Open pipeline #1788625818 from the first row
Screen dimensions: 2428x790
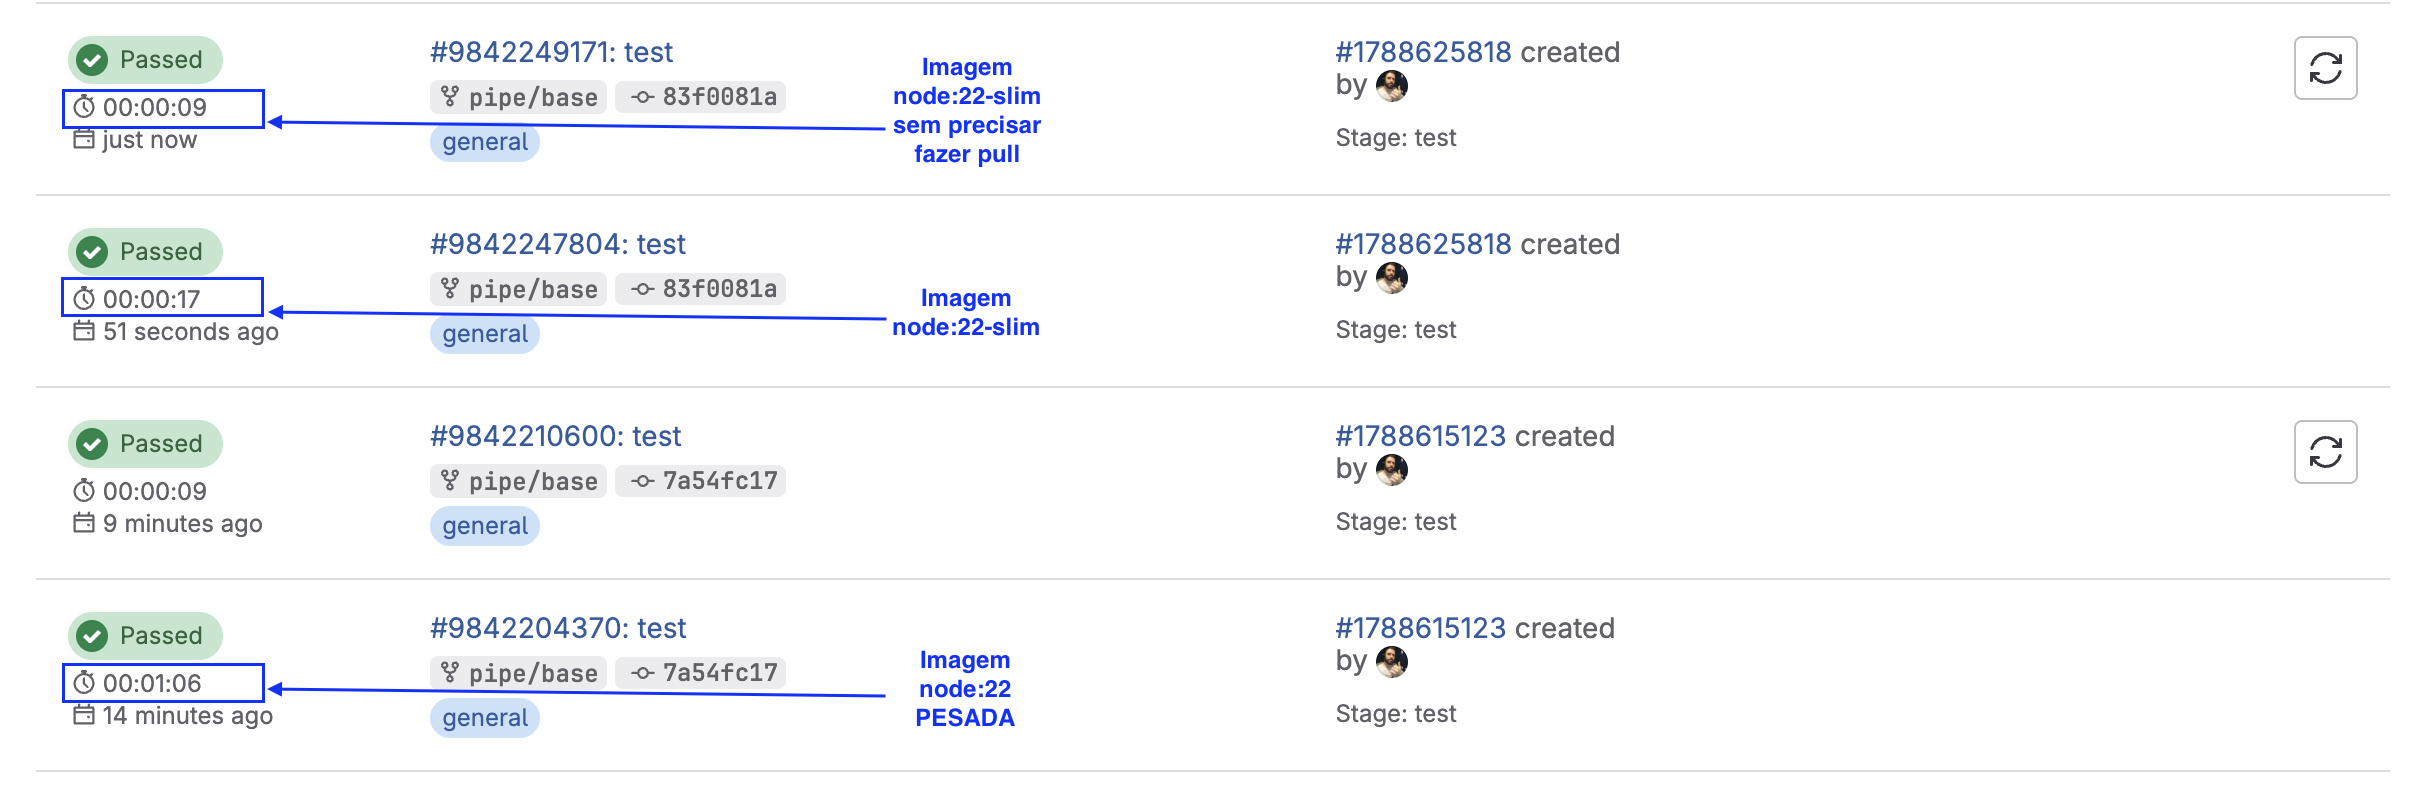pyautogui.click(x=1423, y=52)
